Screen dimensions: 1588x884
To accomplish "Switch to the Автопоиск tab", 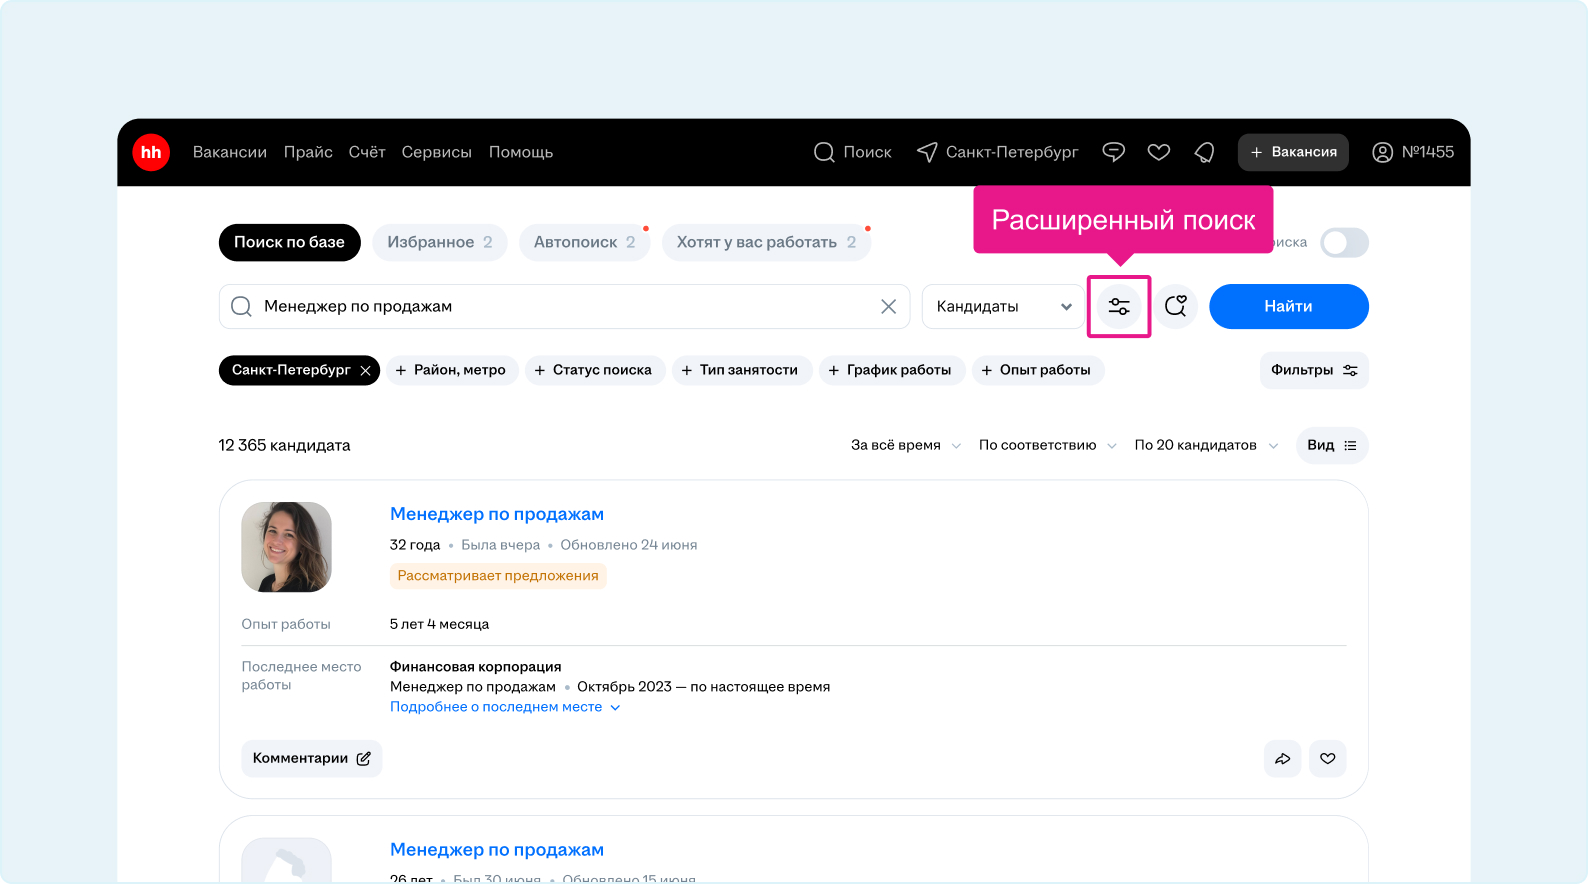I will (x=585, y=242).
